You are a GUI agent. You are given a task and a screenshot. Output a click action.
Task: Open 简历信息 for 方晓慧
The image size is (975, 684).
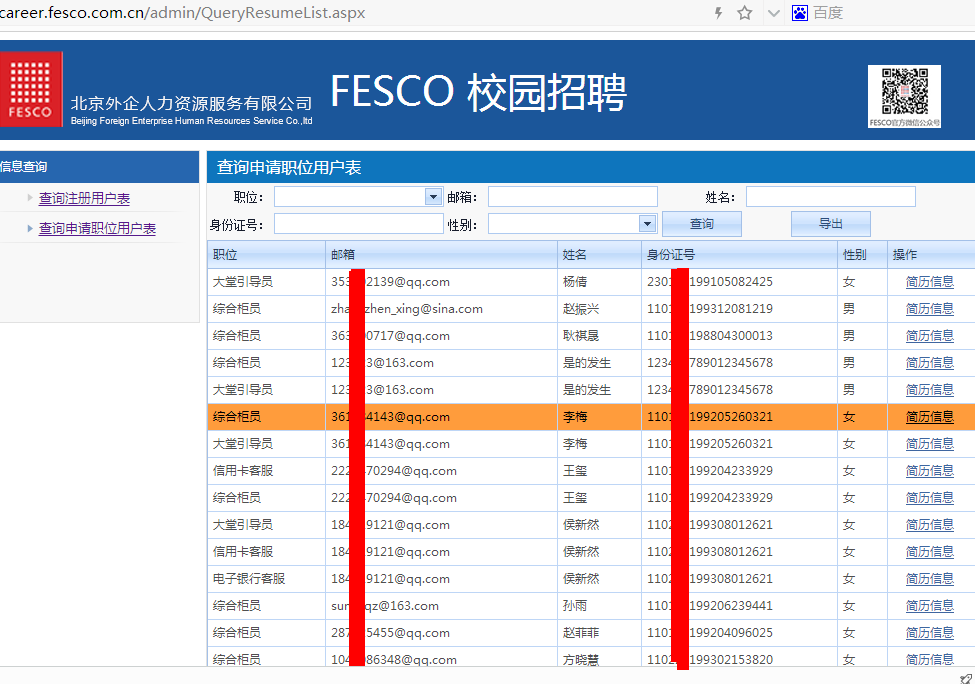tap(930, 659)
